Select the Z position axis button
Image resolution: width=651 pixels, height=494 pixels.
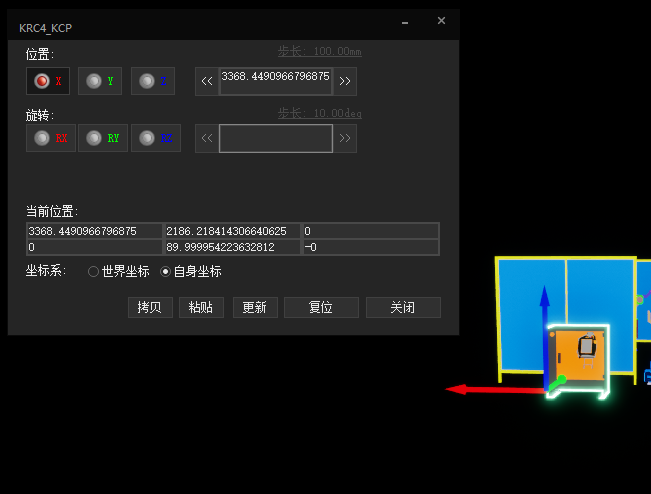click(153, 81)
